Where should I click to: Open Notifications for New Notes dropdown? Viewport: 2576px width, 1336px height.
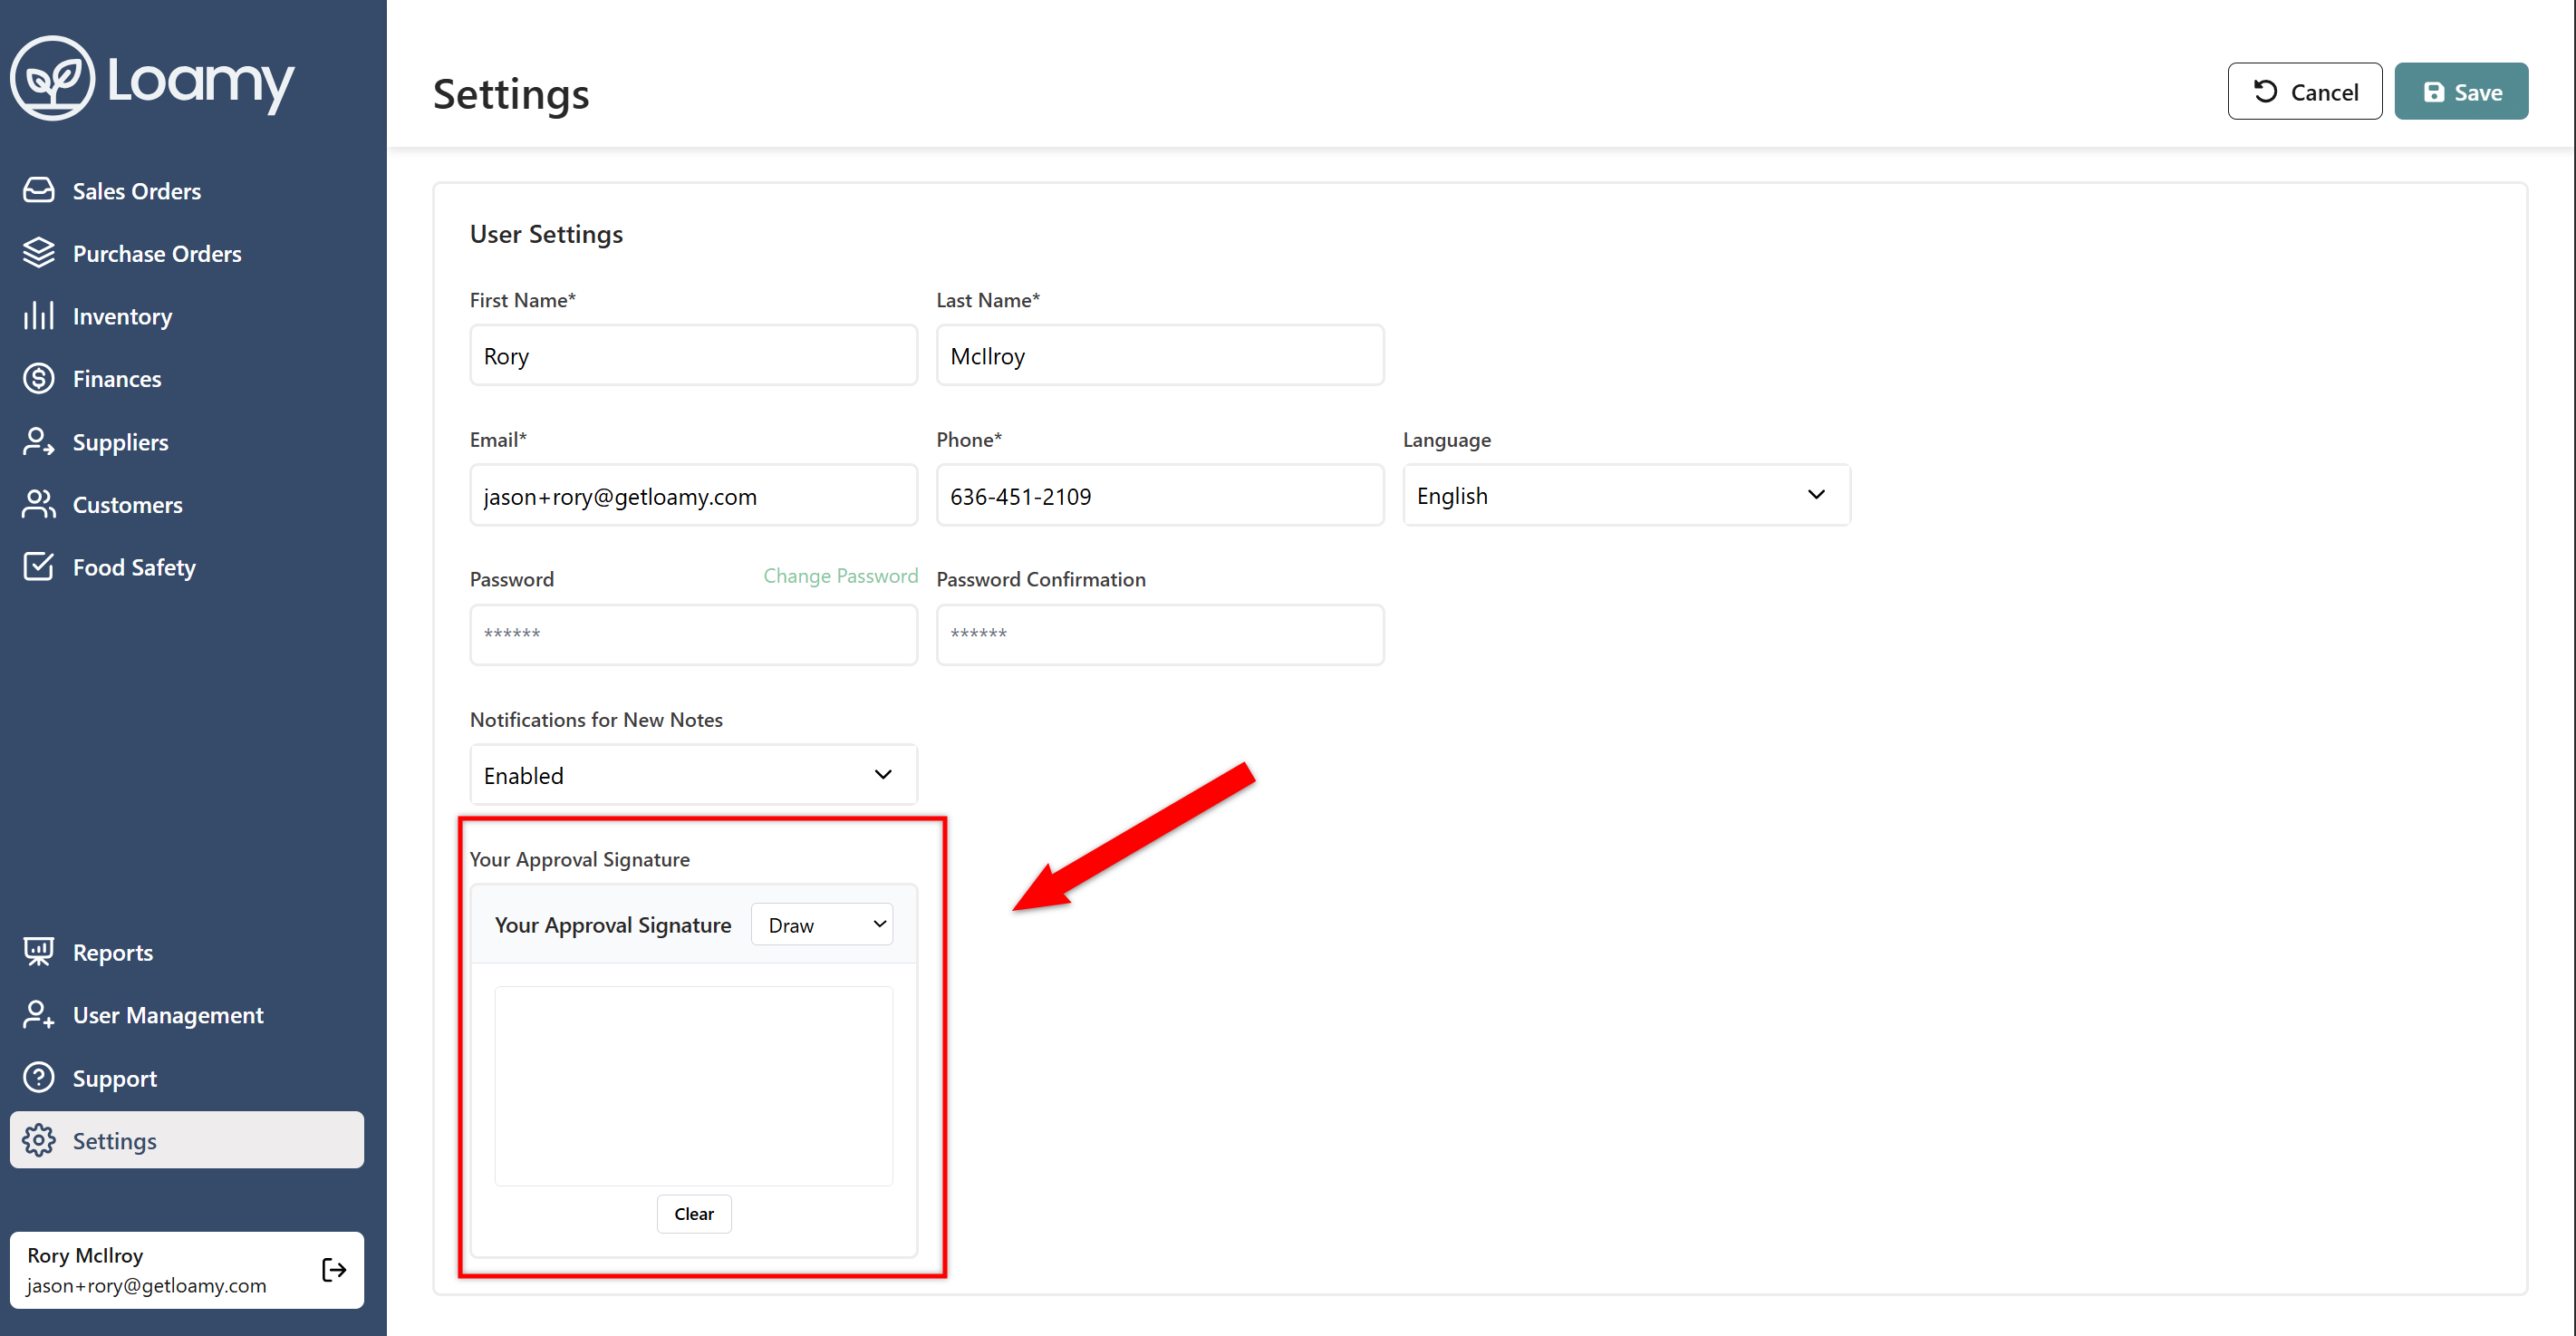point(693,775)
